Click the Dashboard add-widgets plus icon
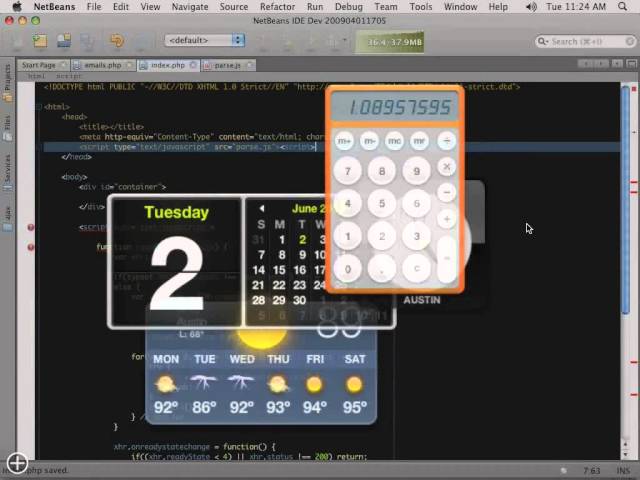640x480 pixels. coord(17,462)
